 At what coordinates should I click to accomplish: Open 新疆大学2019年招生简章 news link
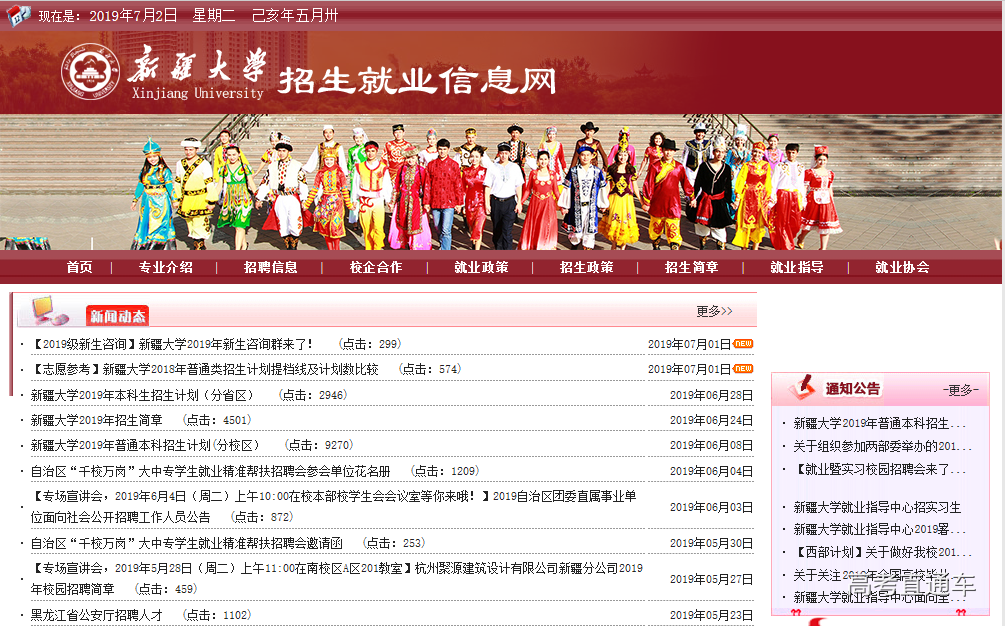(97, 420)
